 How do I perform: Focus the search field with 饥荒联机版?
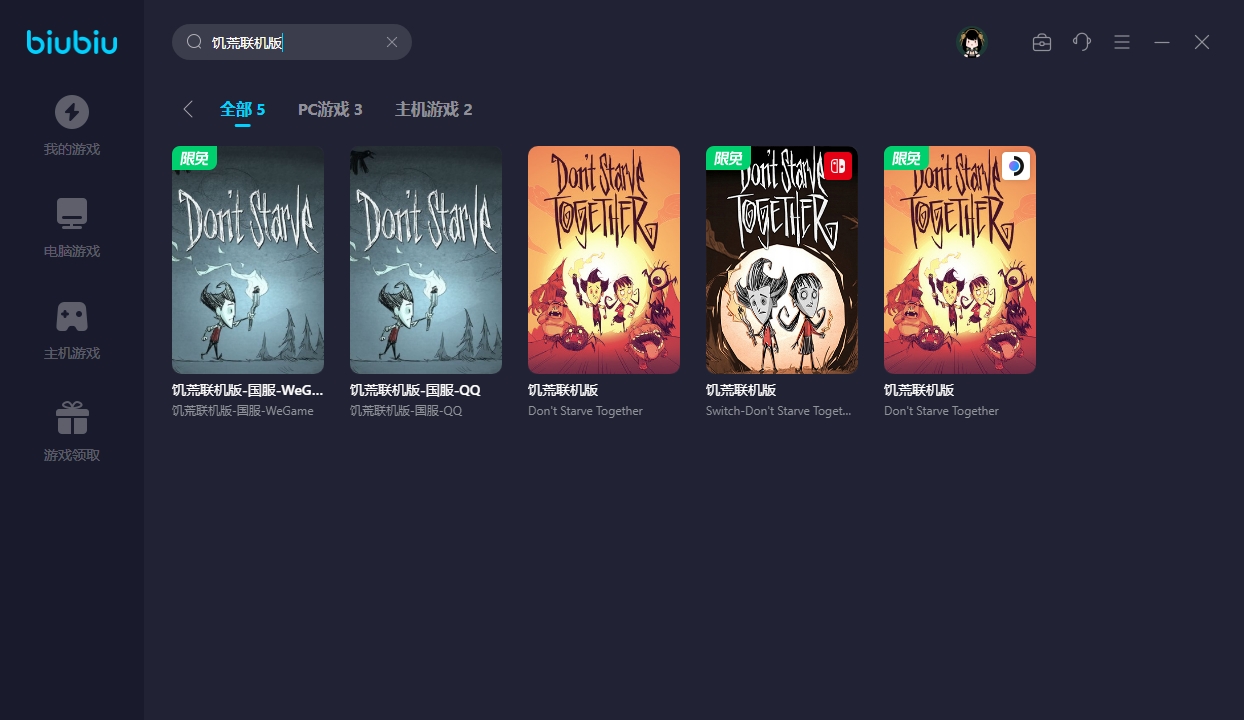[x=292, y=42]
